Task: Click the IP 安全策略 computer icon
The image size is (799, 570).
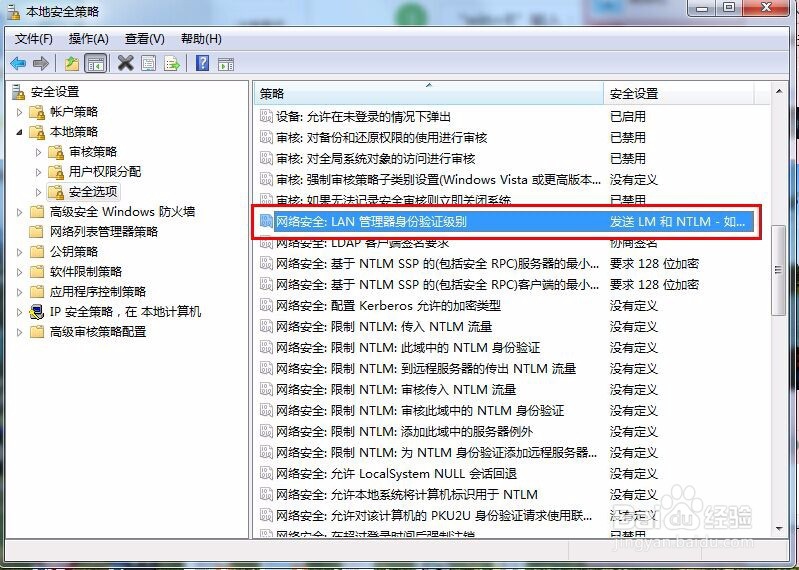Action: coord(37,311)
